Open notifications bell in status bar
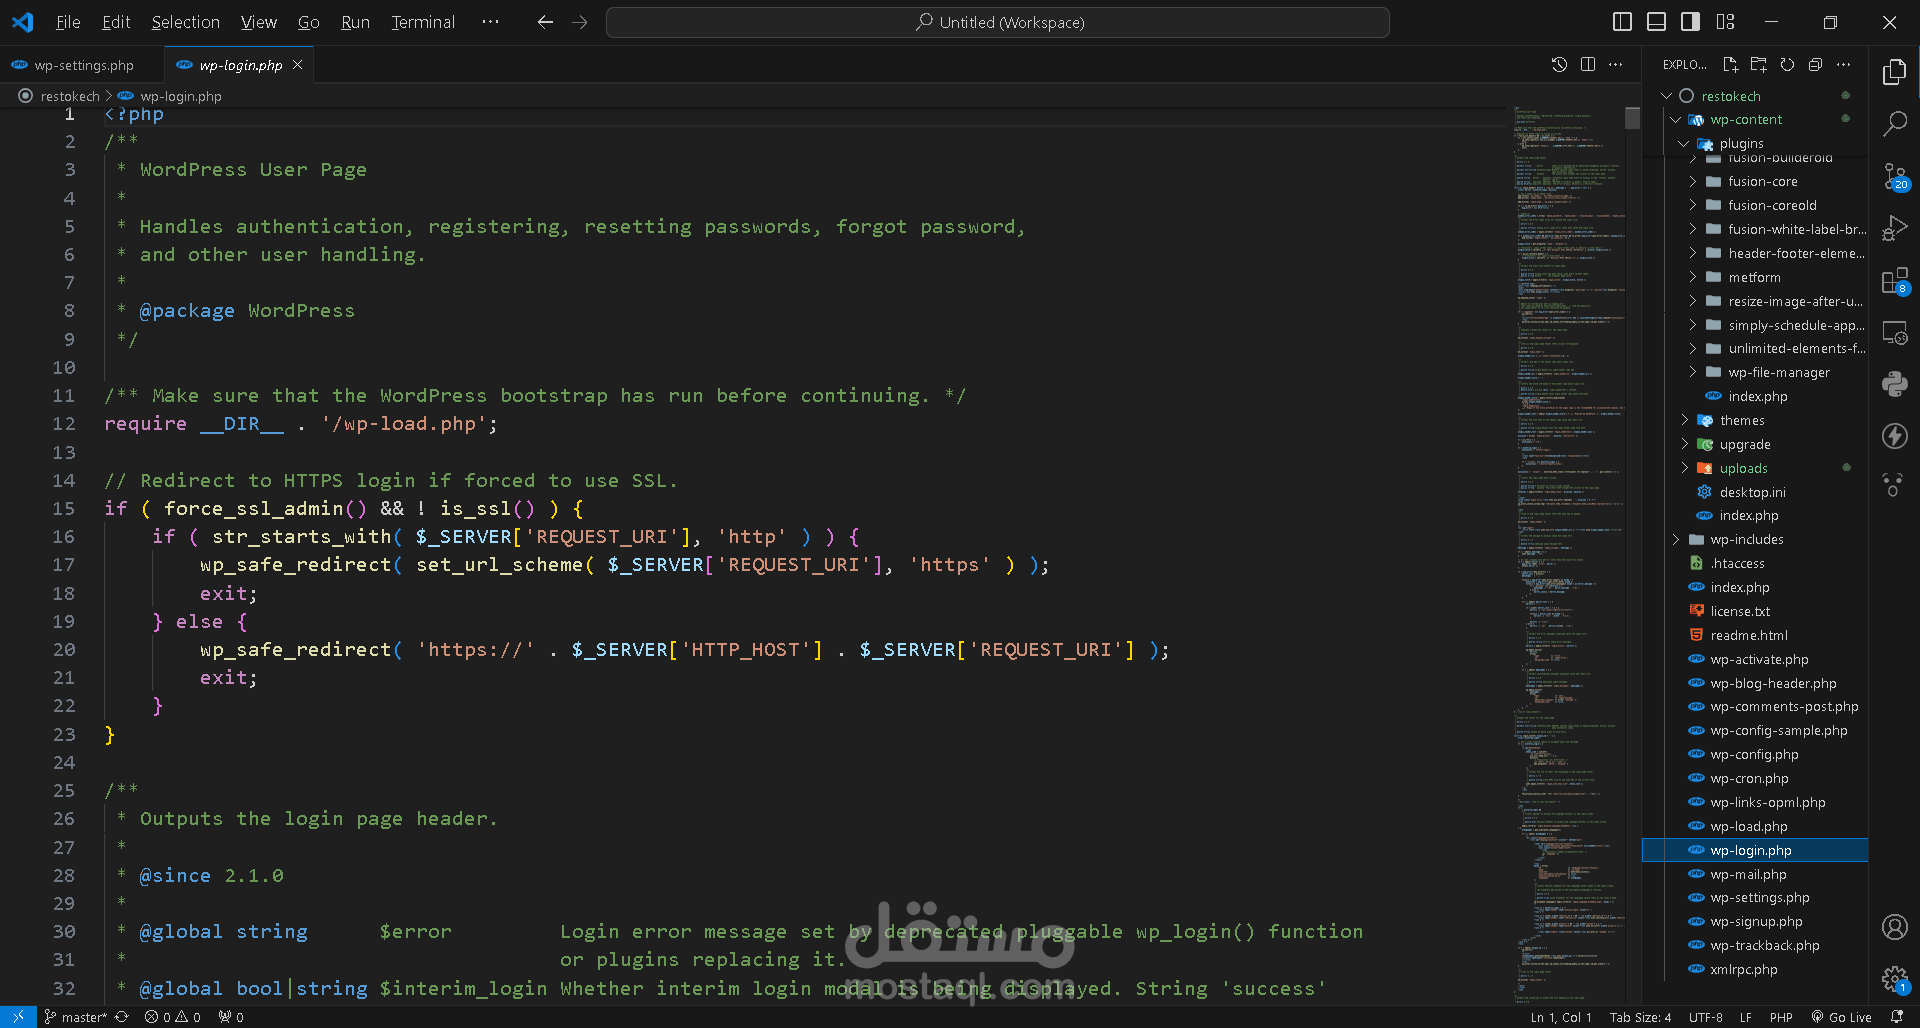The width and height of the screenshot is (1920, 1028). 1896,1017
